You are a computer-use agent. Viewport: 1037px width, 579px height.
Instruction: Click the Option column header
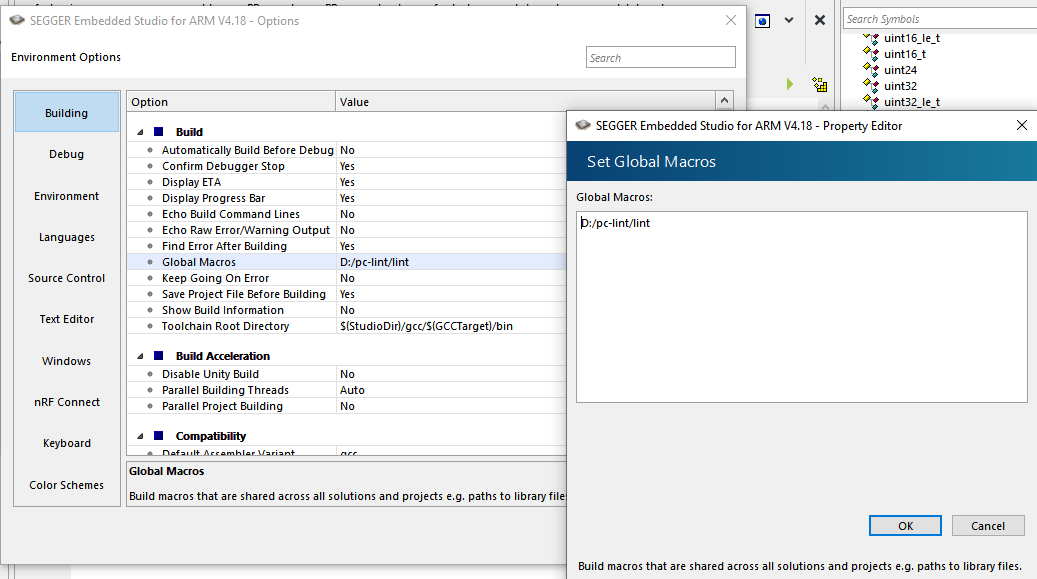[231, 101]
